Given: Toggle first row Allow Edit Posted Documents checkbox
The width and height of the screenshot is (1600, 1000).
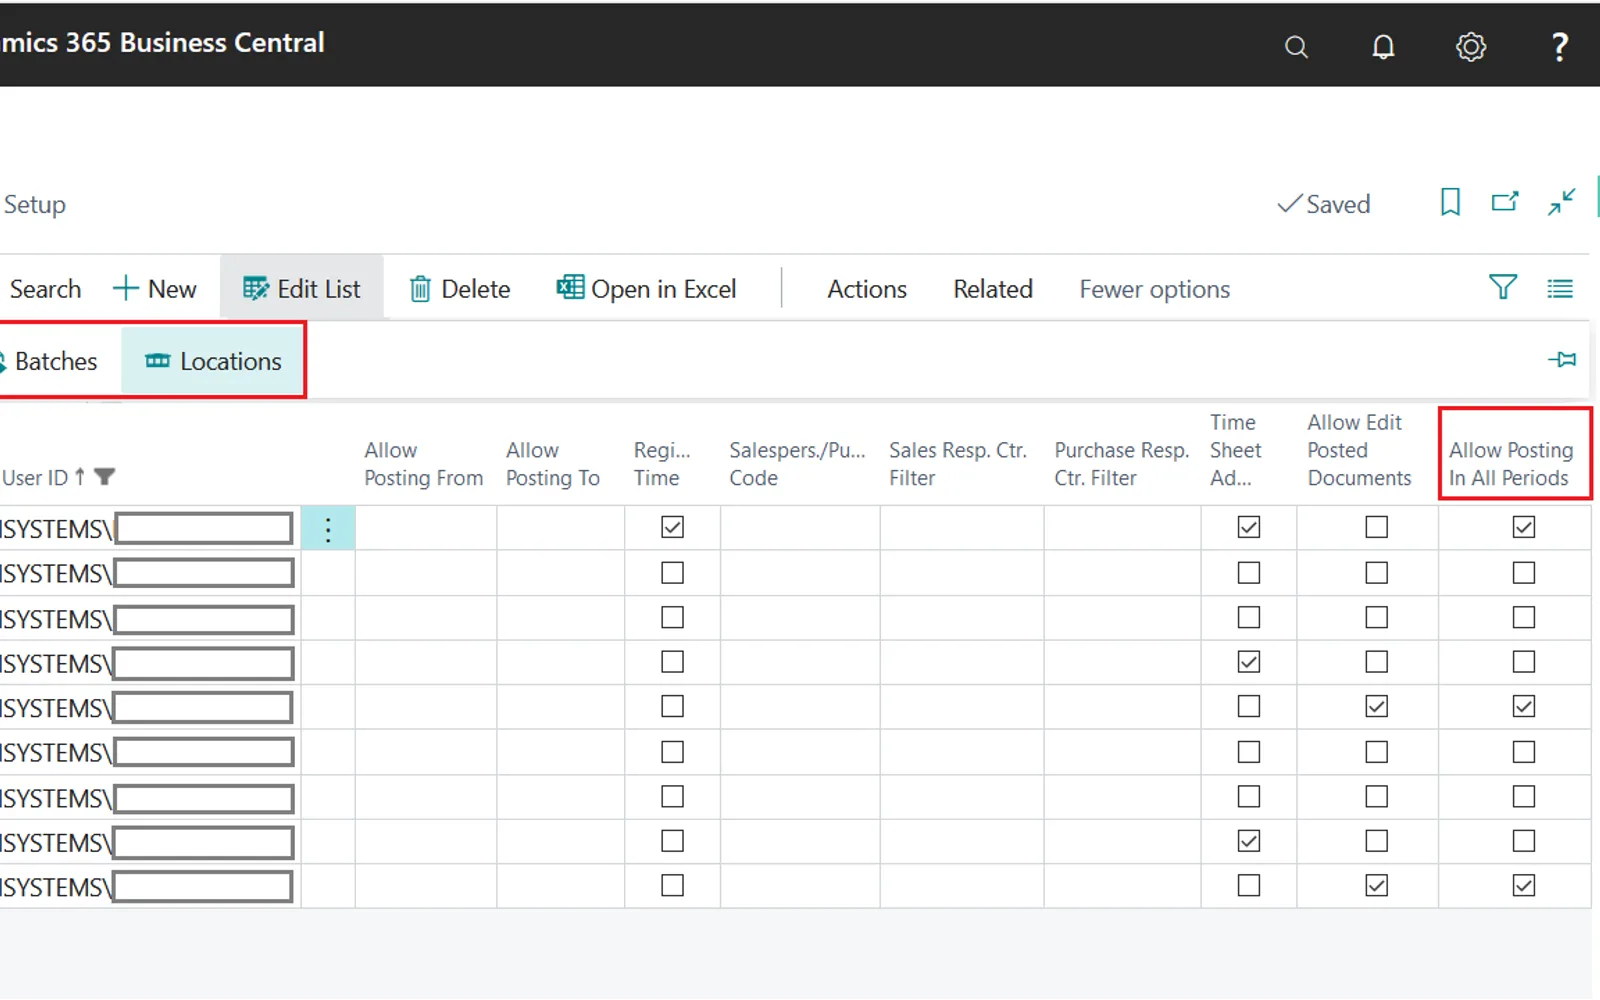Looking at the screenshot, I should point(1377,527).
